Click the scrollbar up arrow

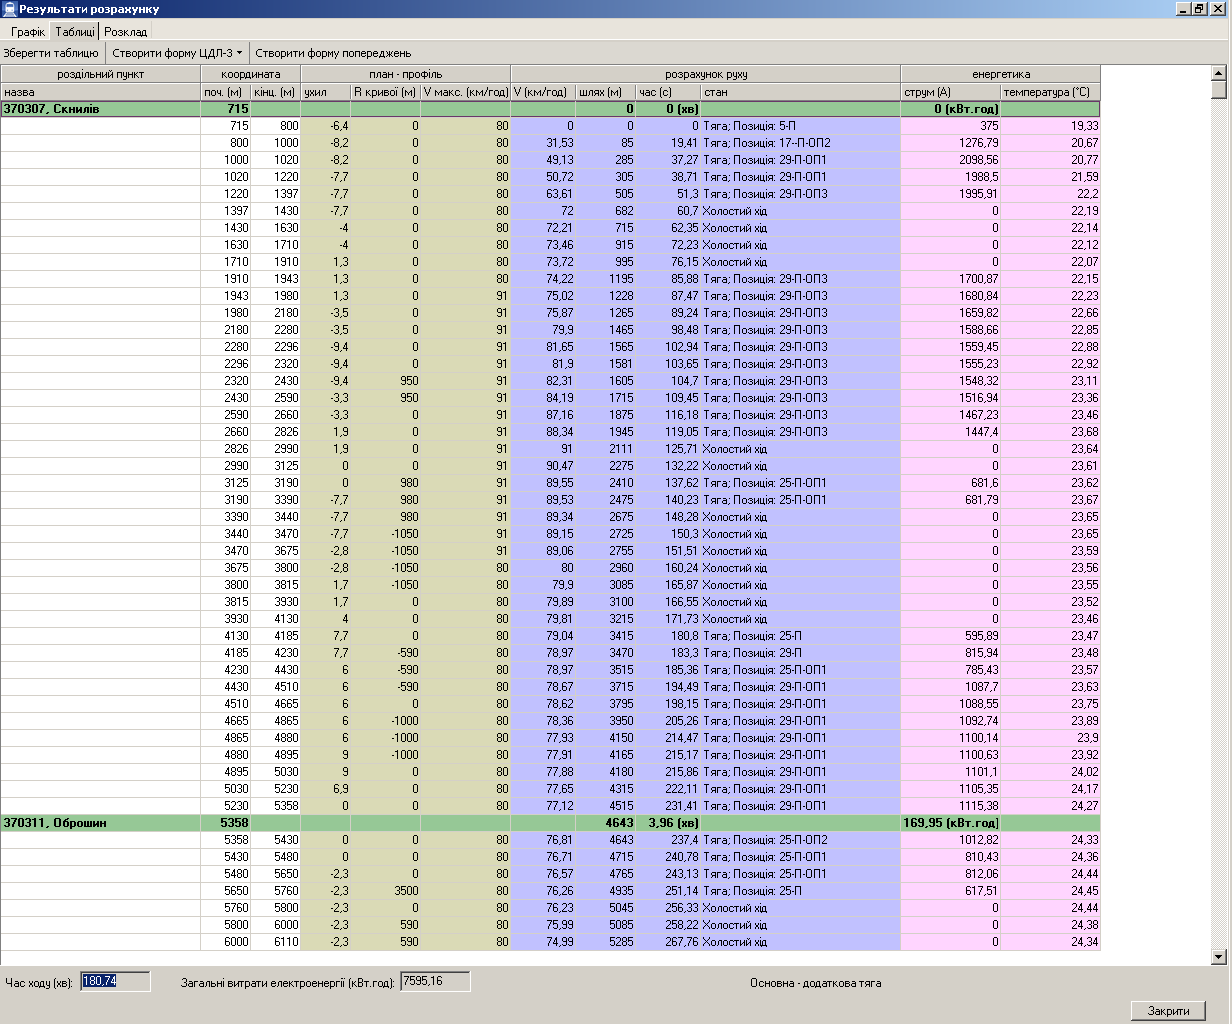click(1218, 73)
